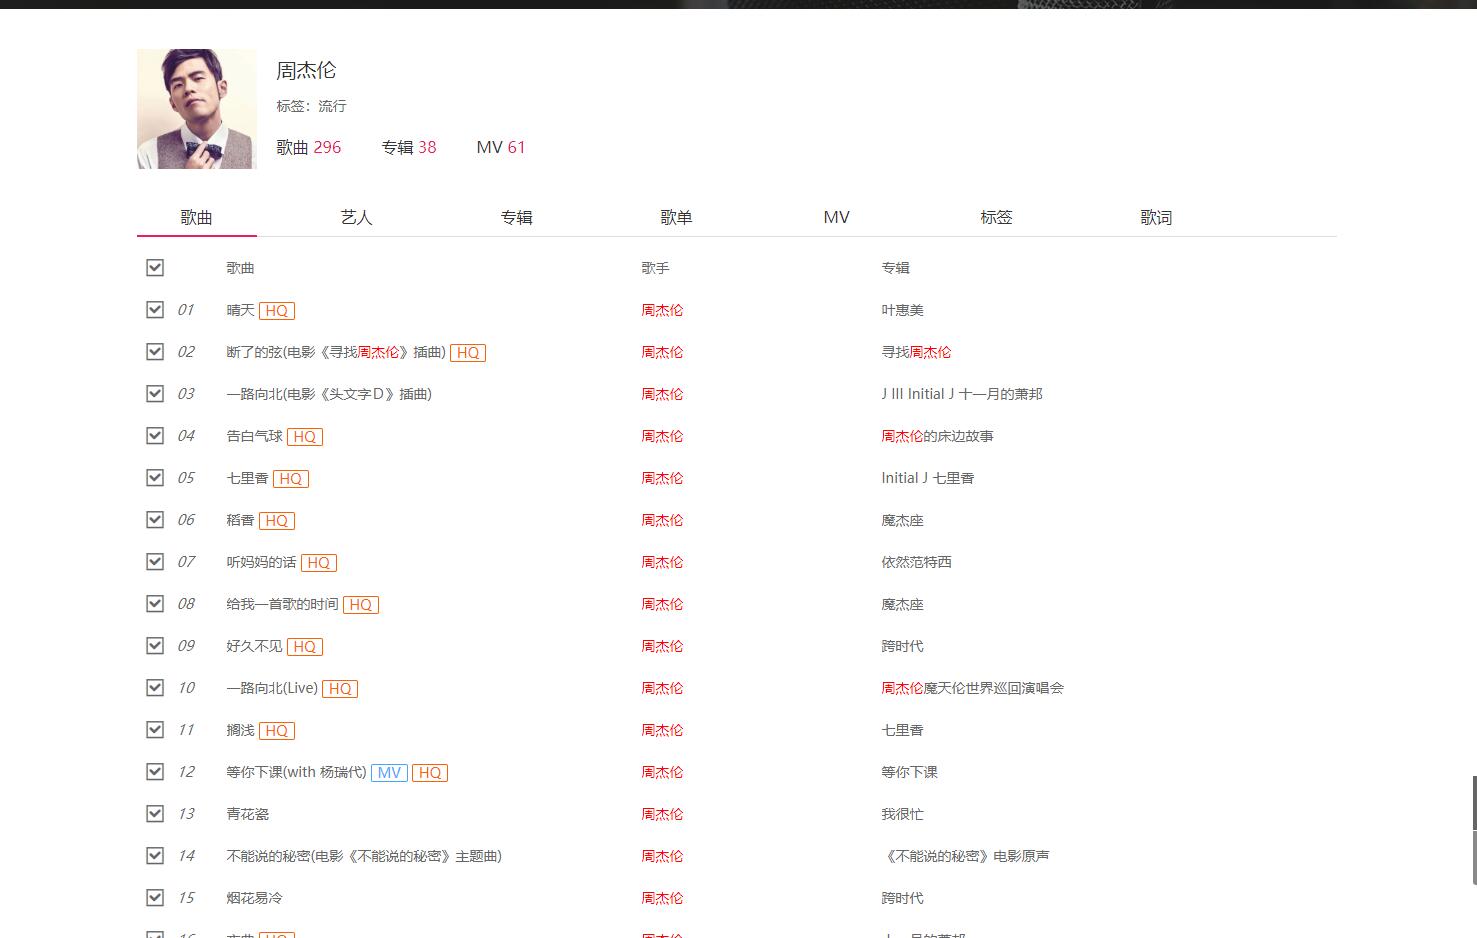Uncheck the checkbox for 青花瓷
Viewport: 1477px width, 938px height.
[x=155, y=813]
